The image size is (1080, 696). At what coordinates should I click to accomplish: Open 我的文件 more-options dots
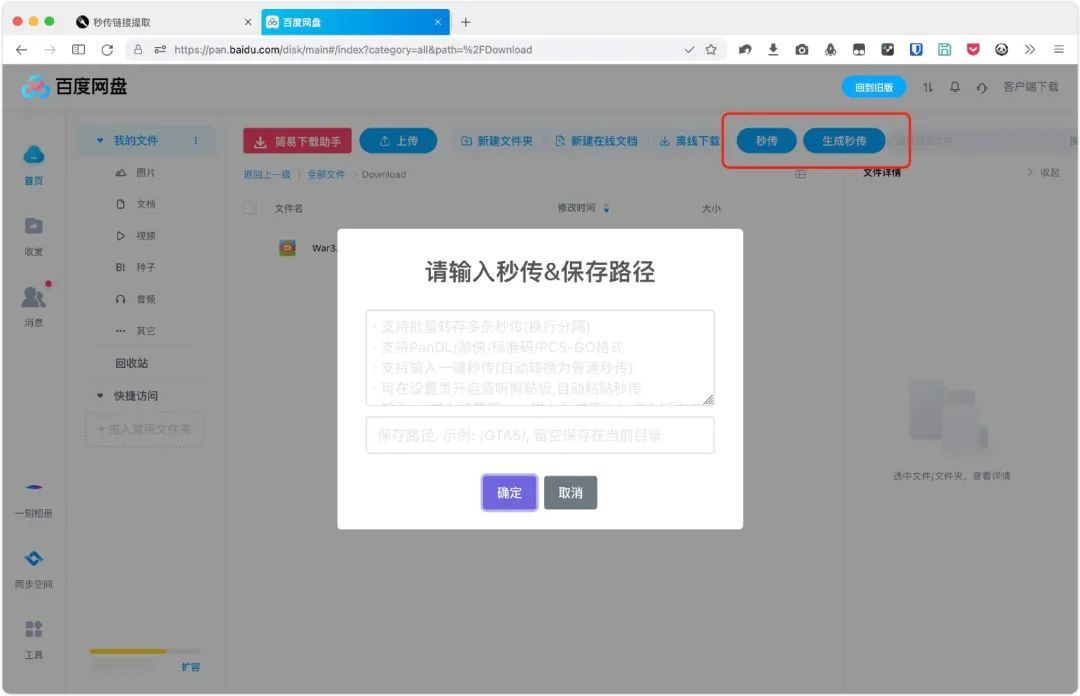[x=196, y=141]
